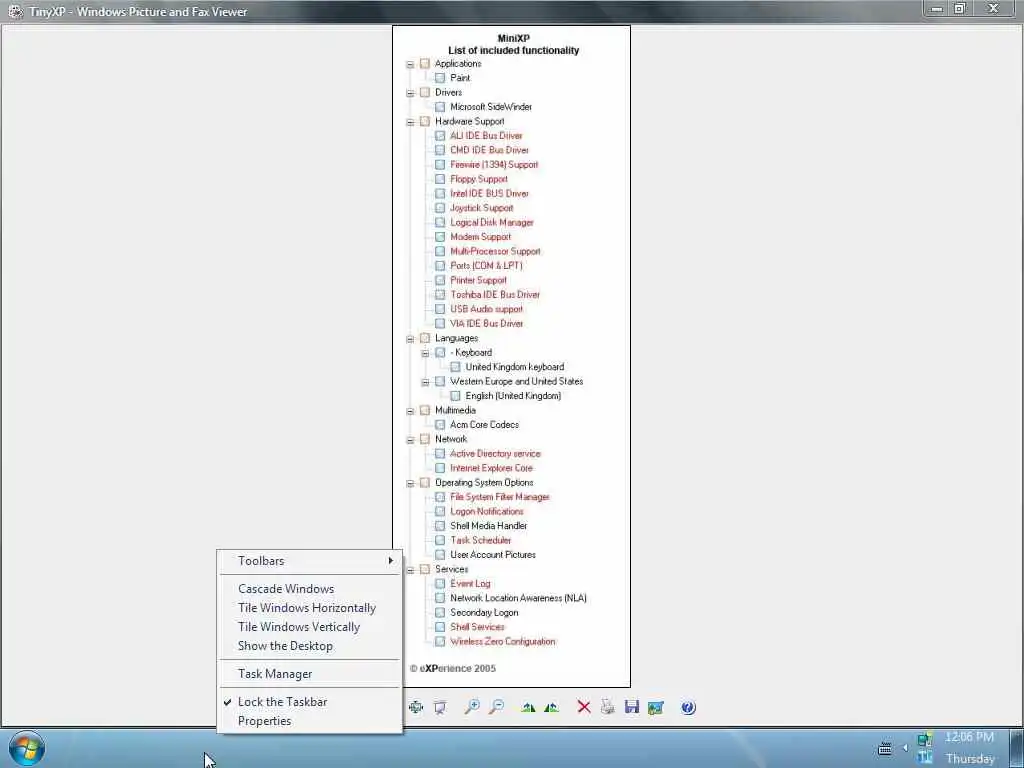Collapse Western Europe and United States node
This screenshot has width=1024, height=768.
(425, 381)
